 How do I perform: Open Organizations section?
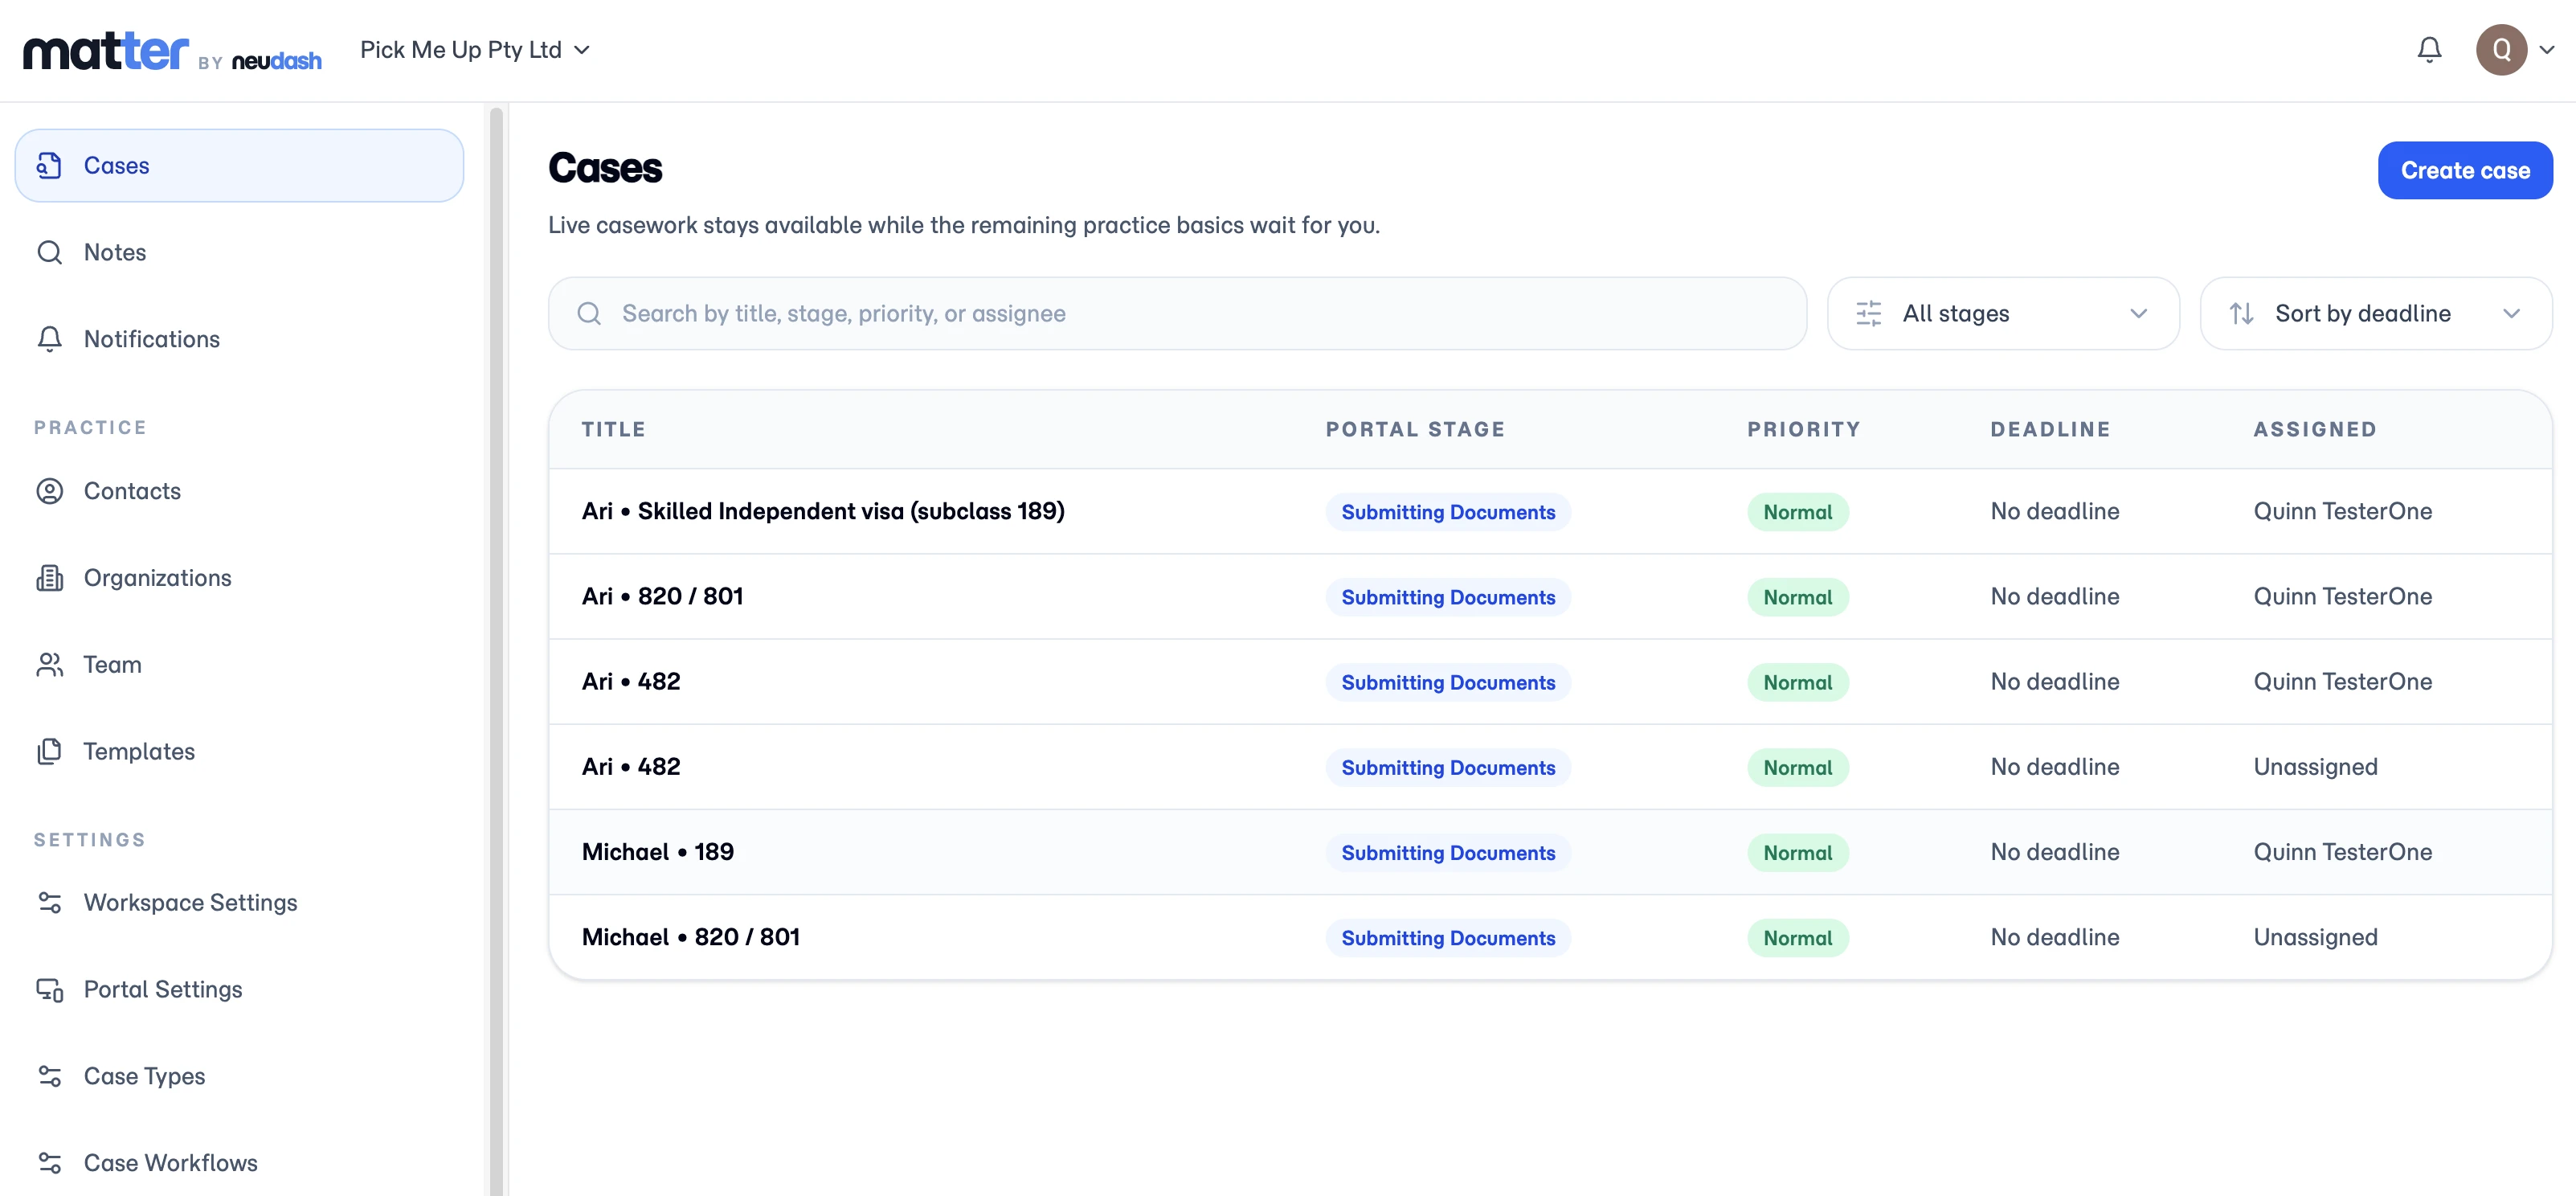coord(239,578)
